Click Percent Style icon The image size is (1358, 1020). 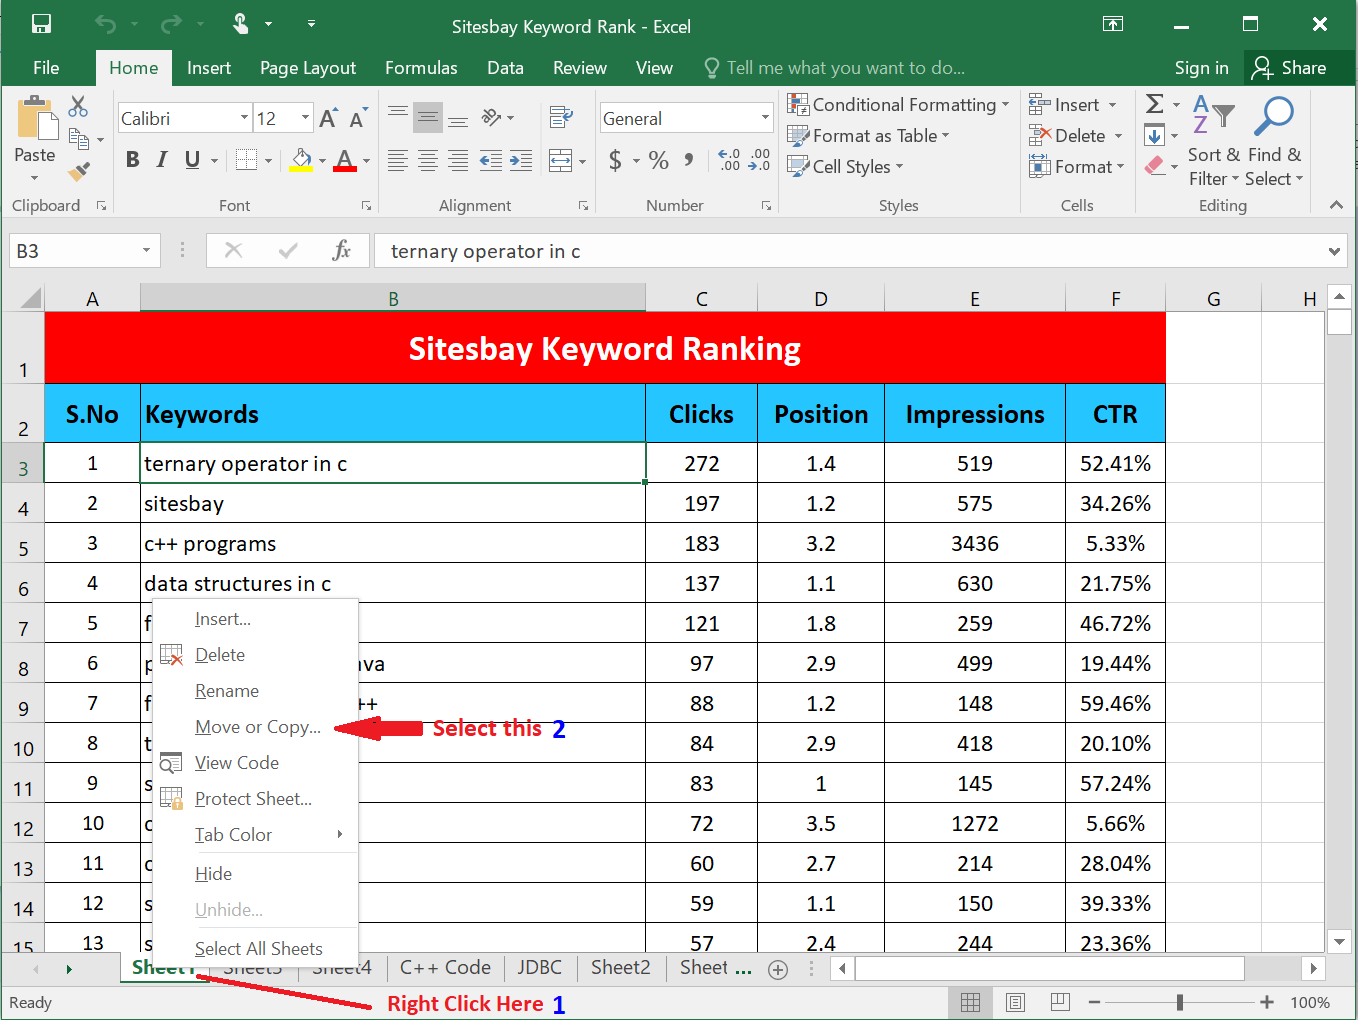point(658,160)
